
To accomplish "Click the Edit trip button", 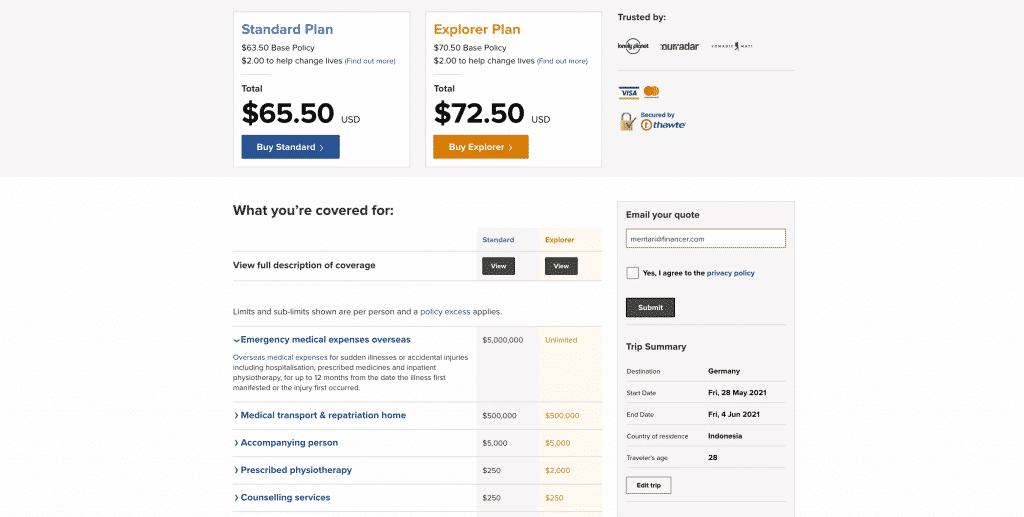I will 648,486.
